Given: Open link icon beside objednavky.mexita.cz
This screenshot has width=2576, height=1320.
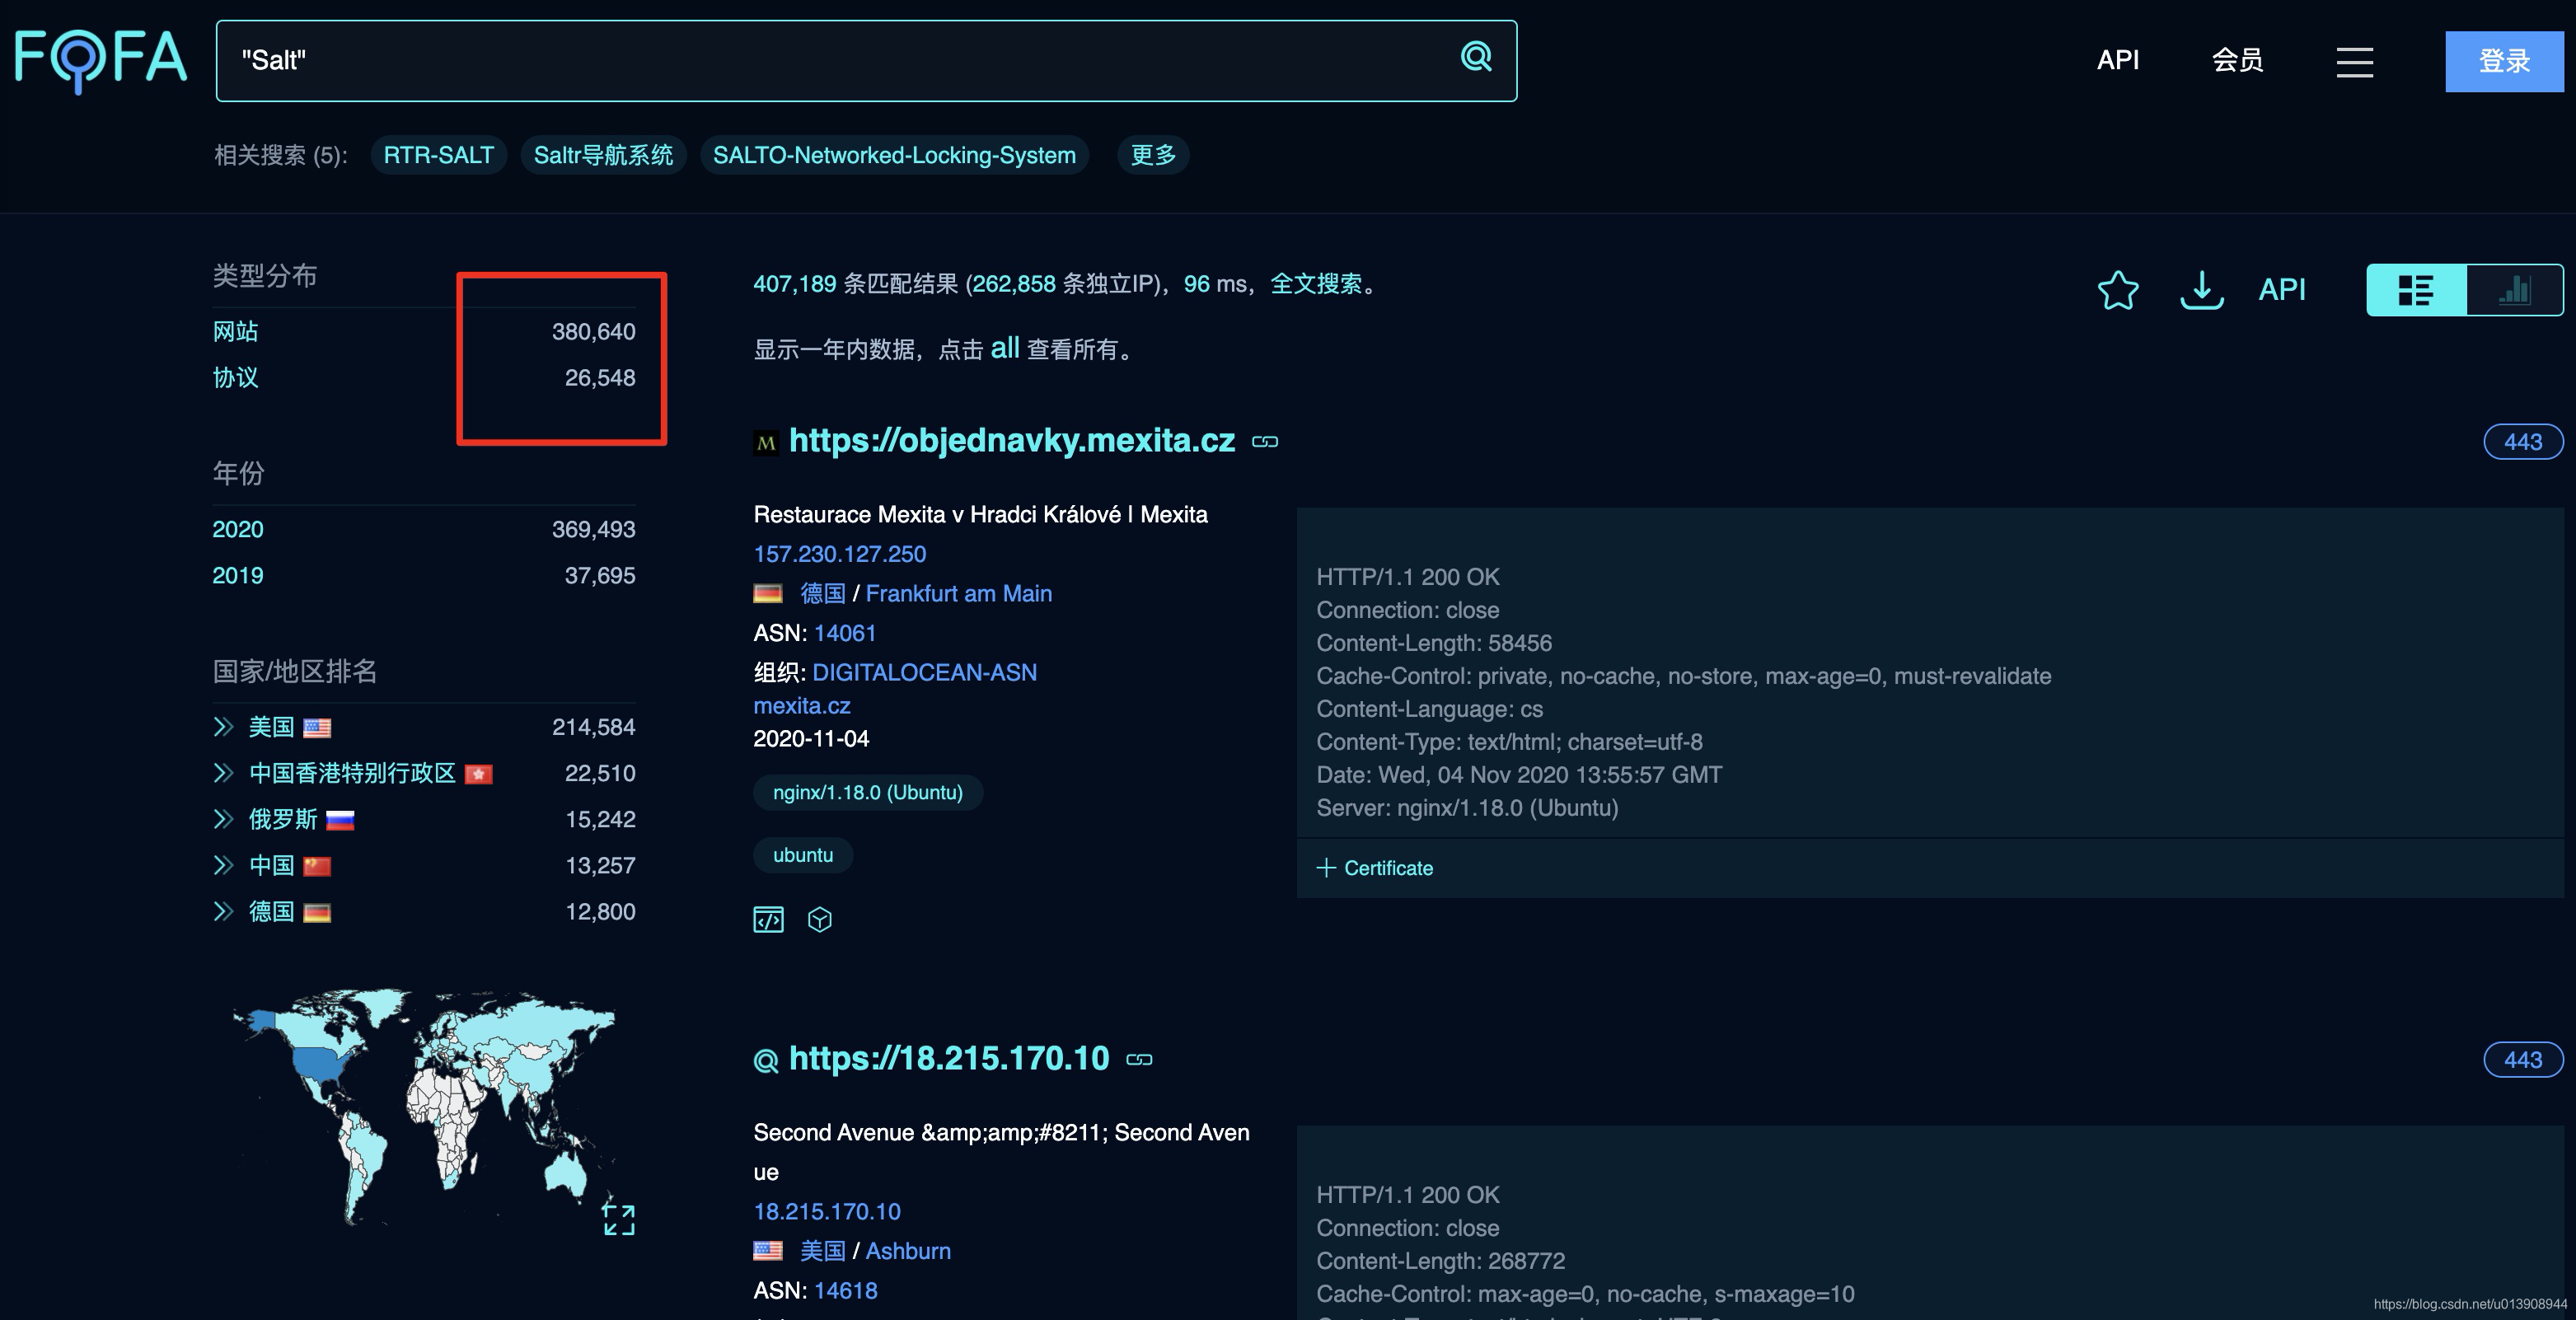Looking at the screenshot, I should (x=1265, y=442).
